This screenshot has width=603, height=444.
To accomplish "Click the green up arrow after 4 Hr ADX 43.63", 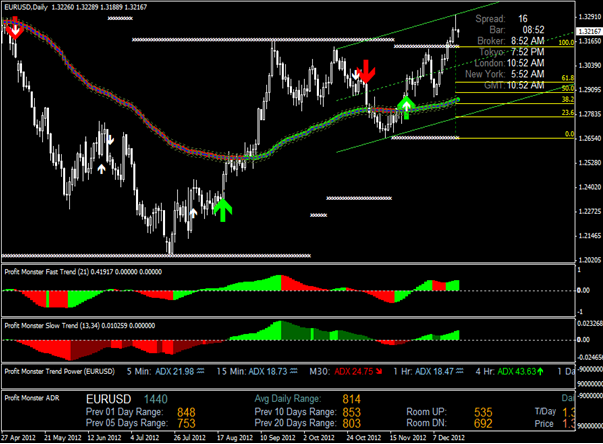I will point(540,371).
